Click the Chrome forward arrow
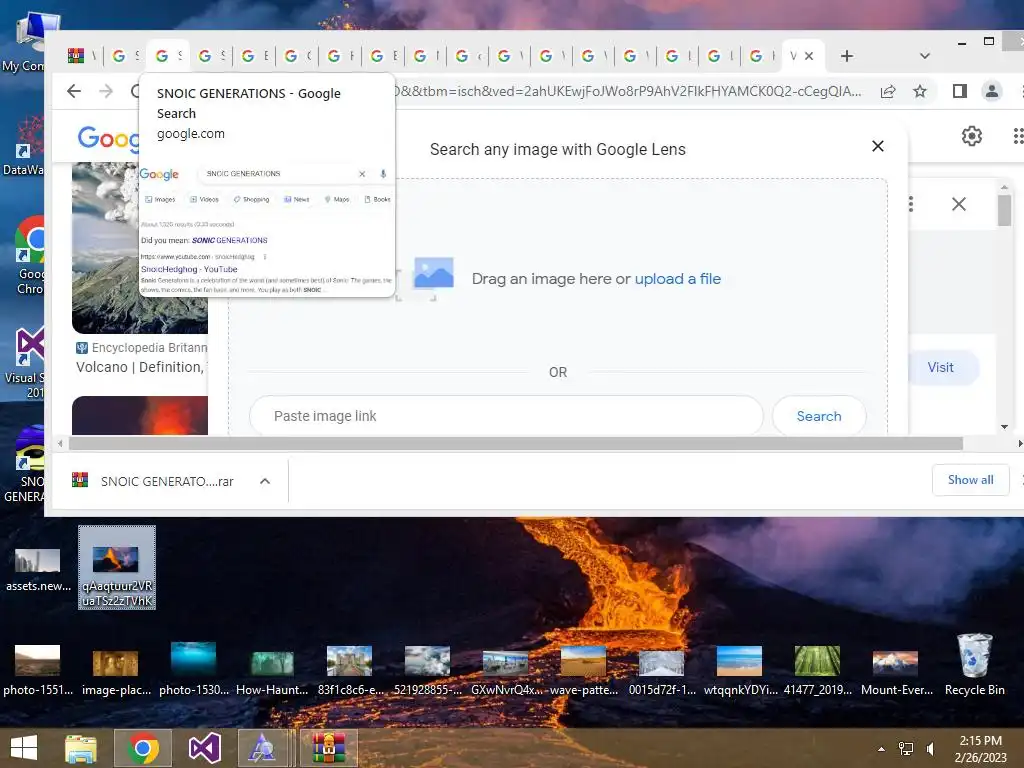This screenshot has height=768, width=1024. pos(106,91)
